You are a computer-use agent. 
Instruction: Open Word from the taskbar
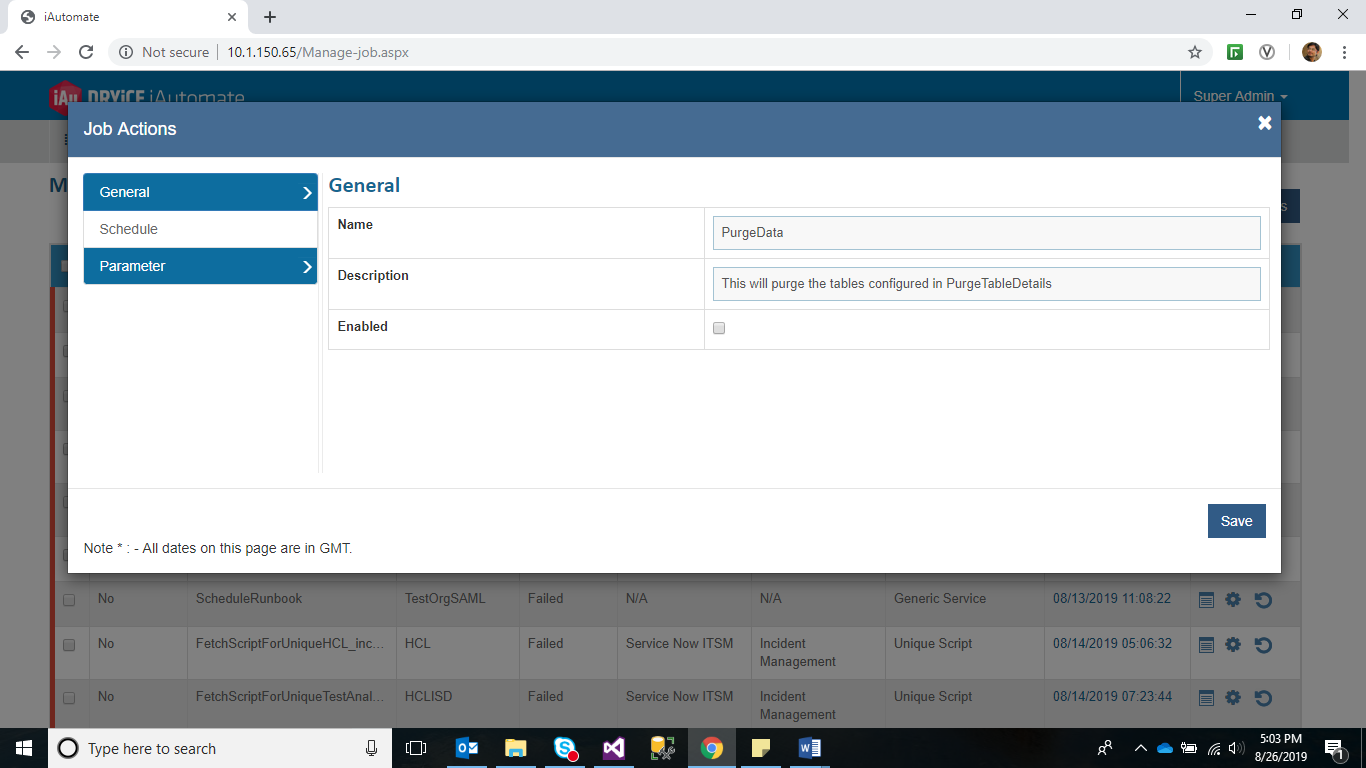pos(810,748)
